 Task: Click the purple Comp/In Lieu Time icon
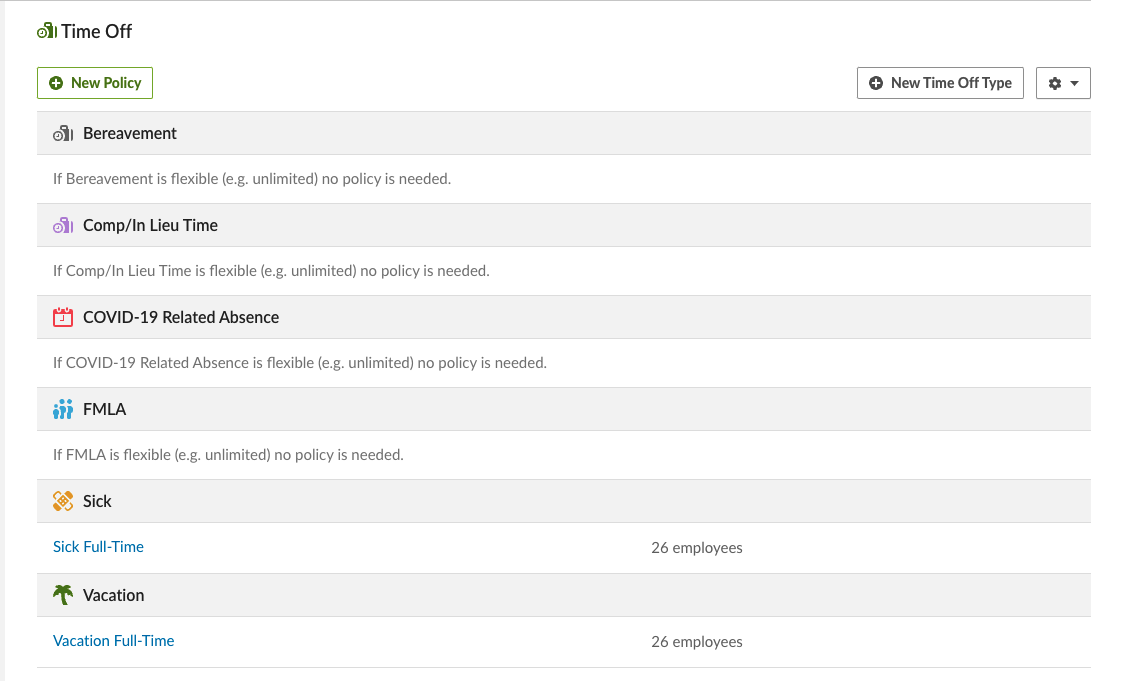[63, 225]
